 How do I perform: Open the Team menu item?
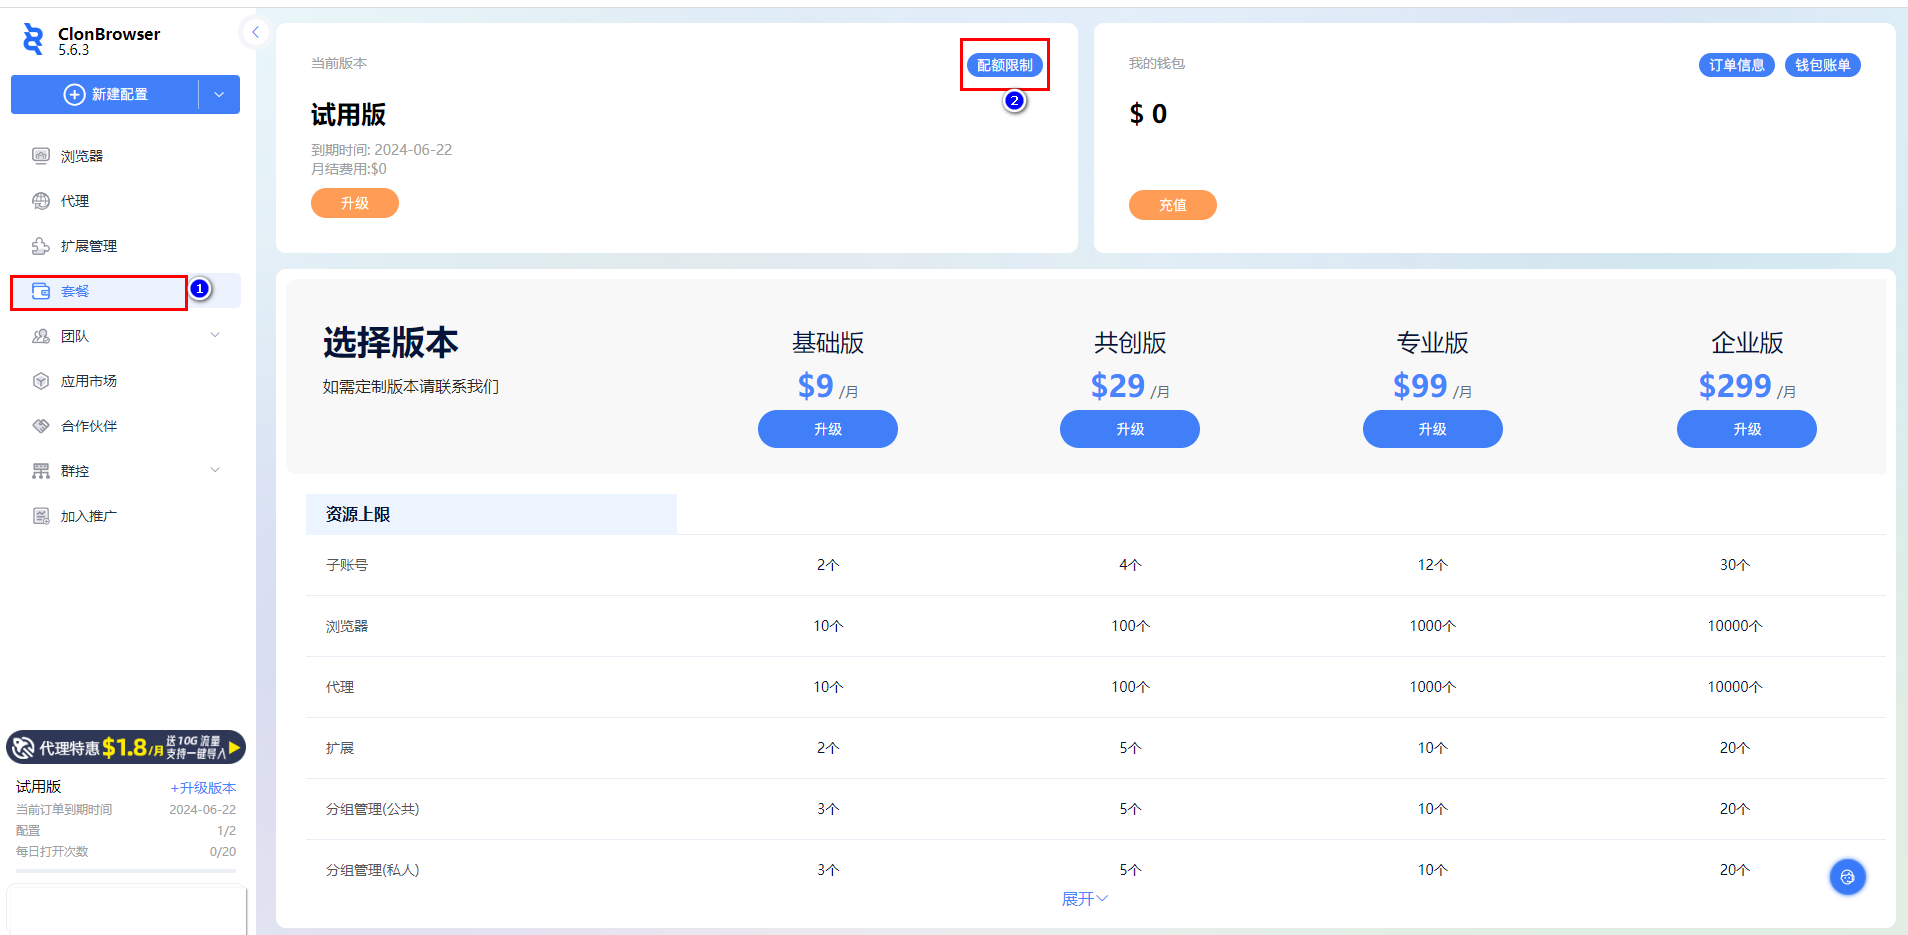pyautogui.click(x=75, y=336)
